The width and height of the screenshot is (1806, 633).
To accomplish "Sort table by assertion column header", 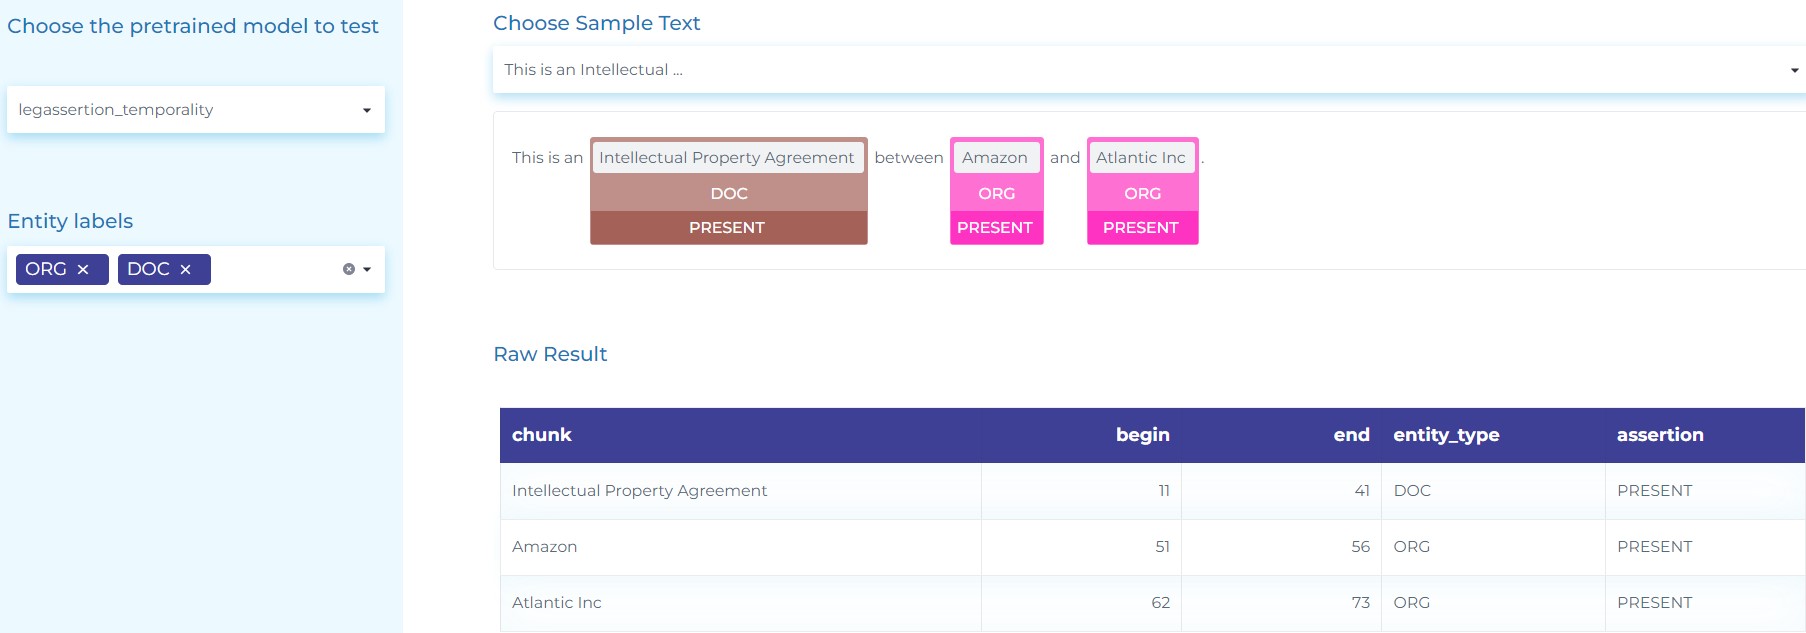I will (1660, 435).
